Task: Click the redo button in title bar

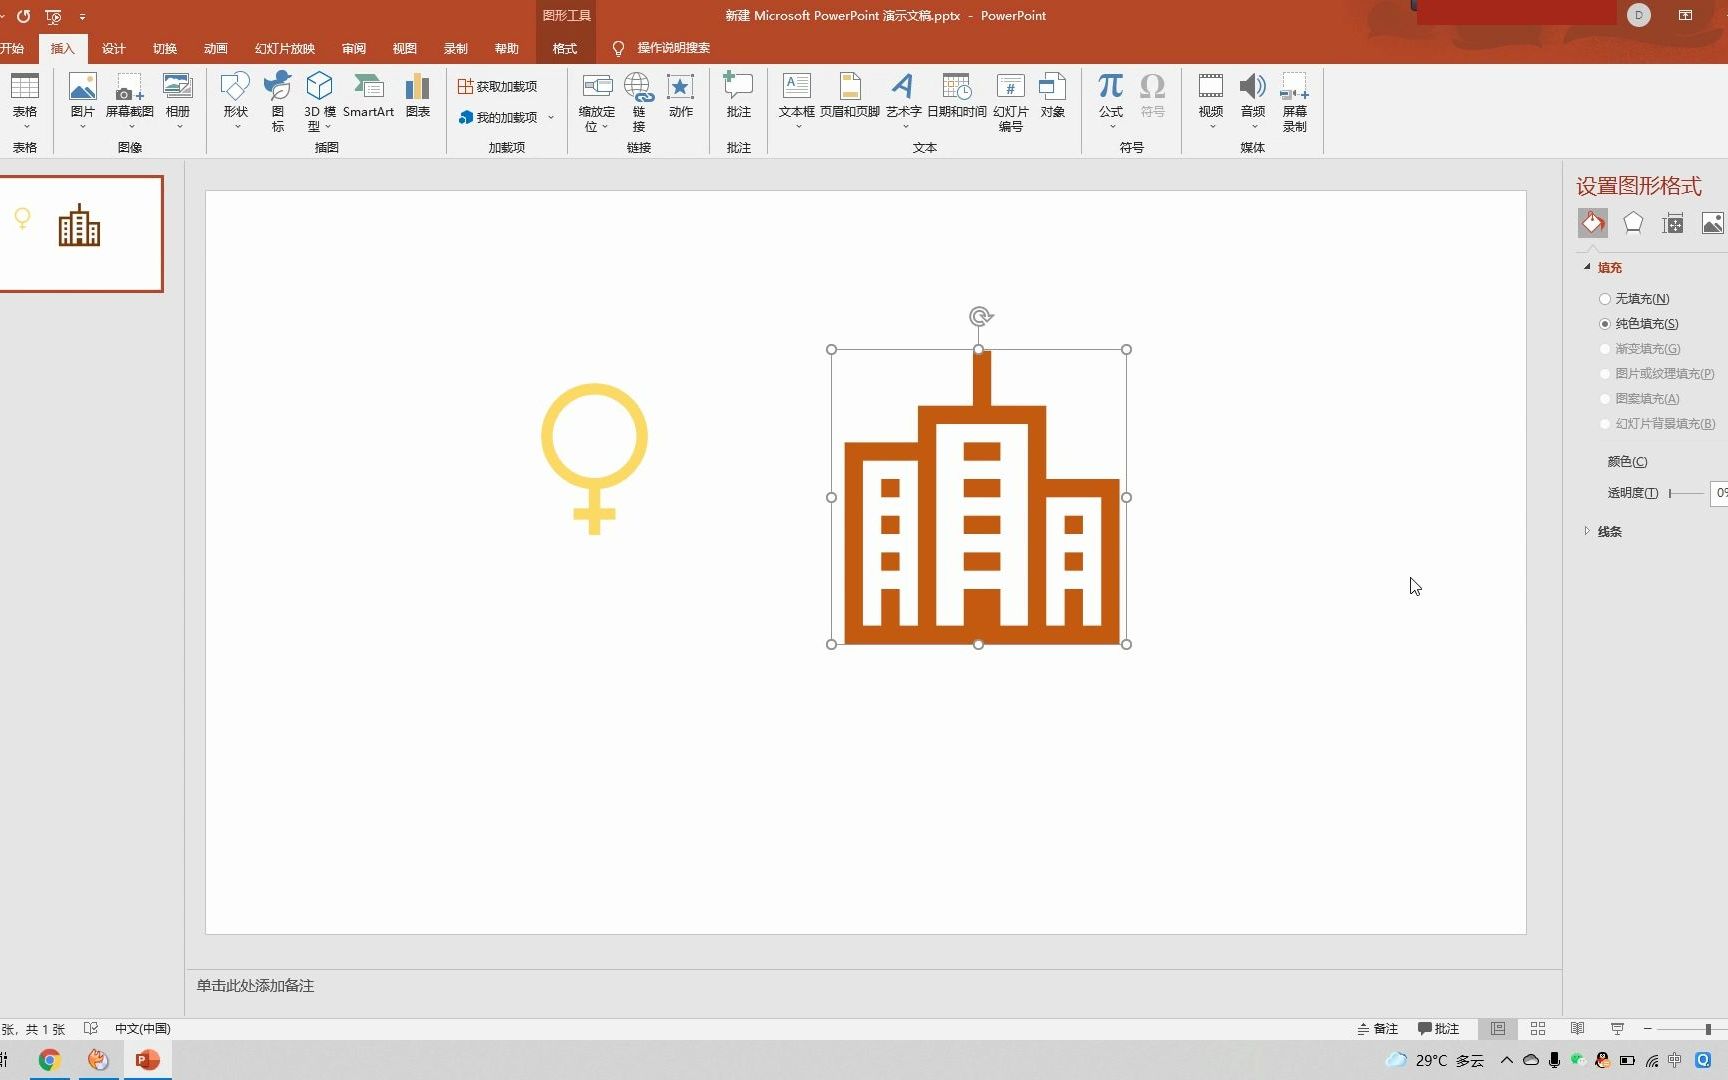Action: pos(24,16)
